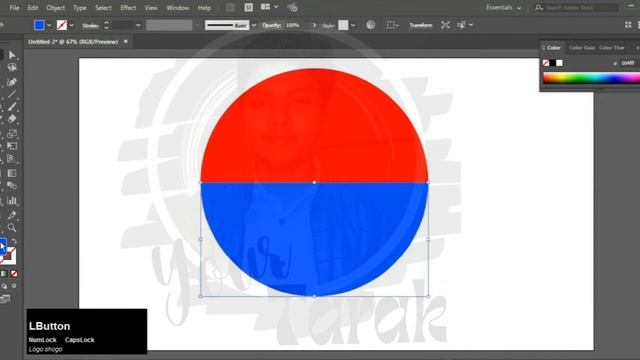Viewport: 640px width, 360px height.
Task: Select the Free Transform tool
Action: [x=12, y=146]
